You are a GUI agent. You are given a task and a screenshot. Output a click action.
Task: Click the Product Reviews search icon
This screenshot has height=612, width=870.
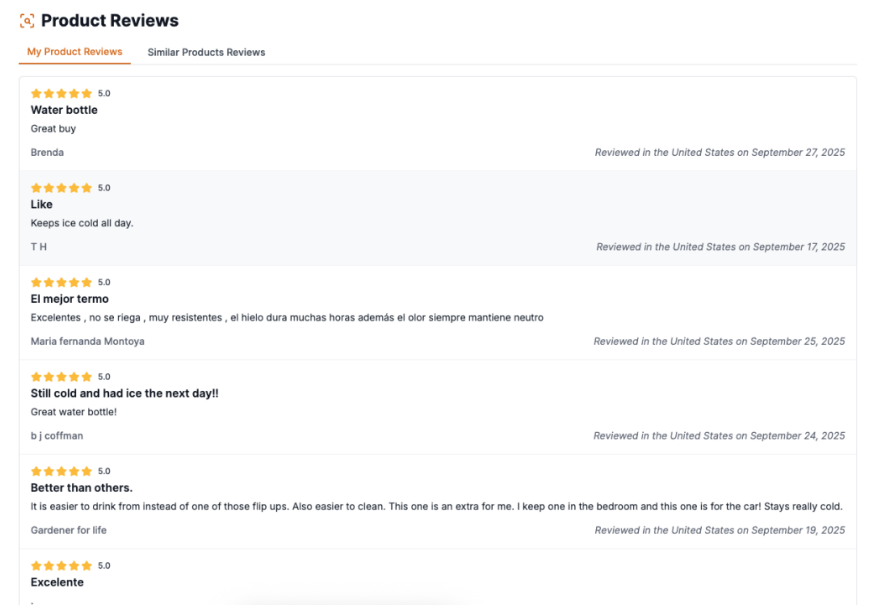pyautogui.click(x=27, y=21)
